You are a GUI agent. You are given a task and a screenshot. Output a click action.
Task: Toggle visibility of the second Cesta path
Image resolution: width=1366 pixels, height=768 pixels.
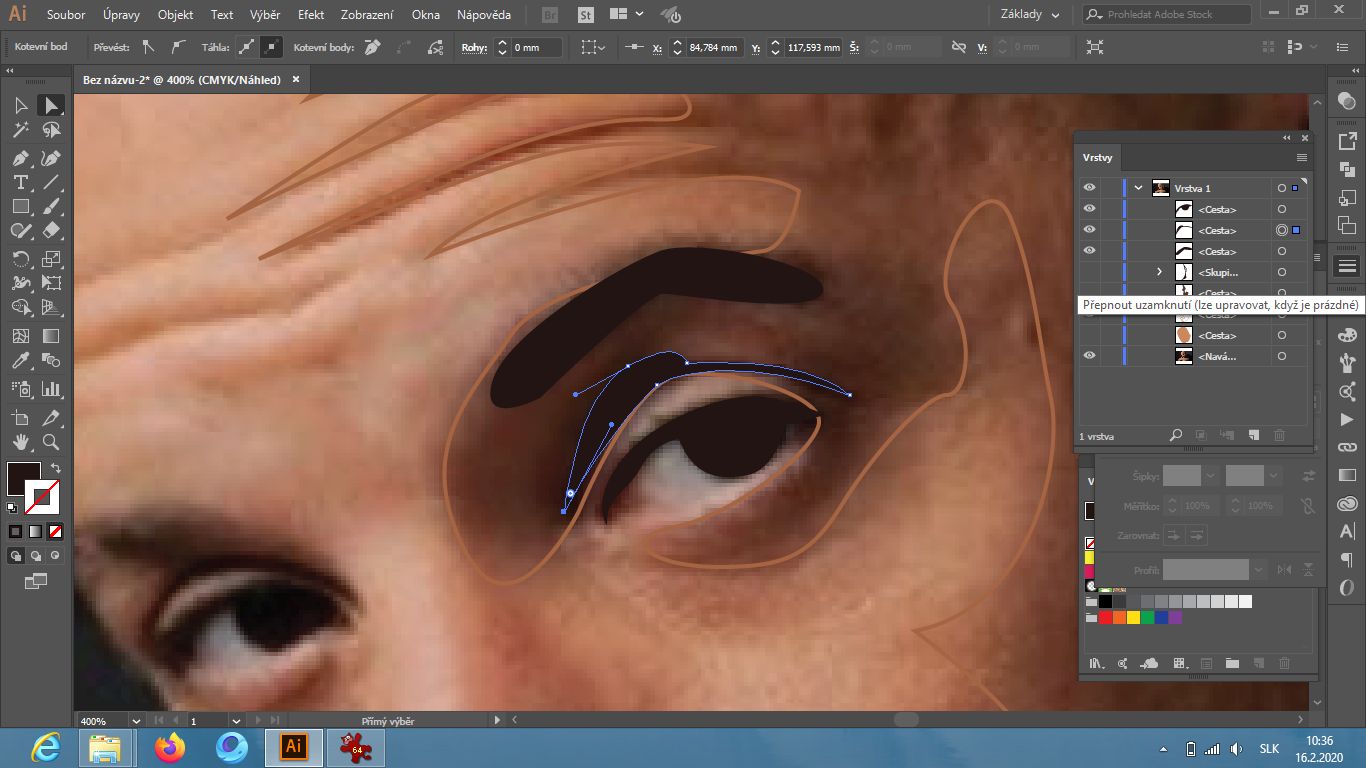pyautogui.click(x=1089, y=230)
